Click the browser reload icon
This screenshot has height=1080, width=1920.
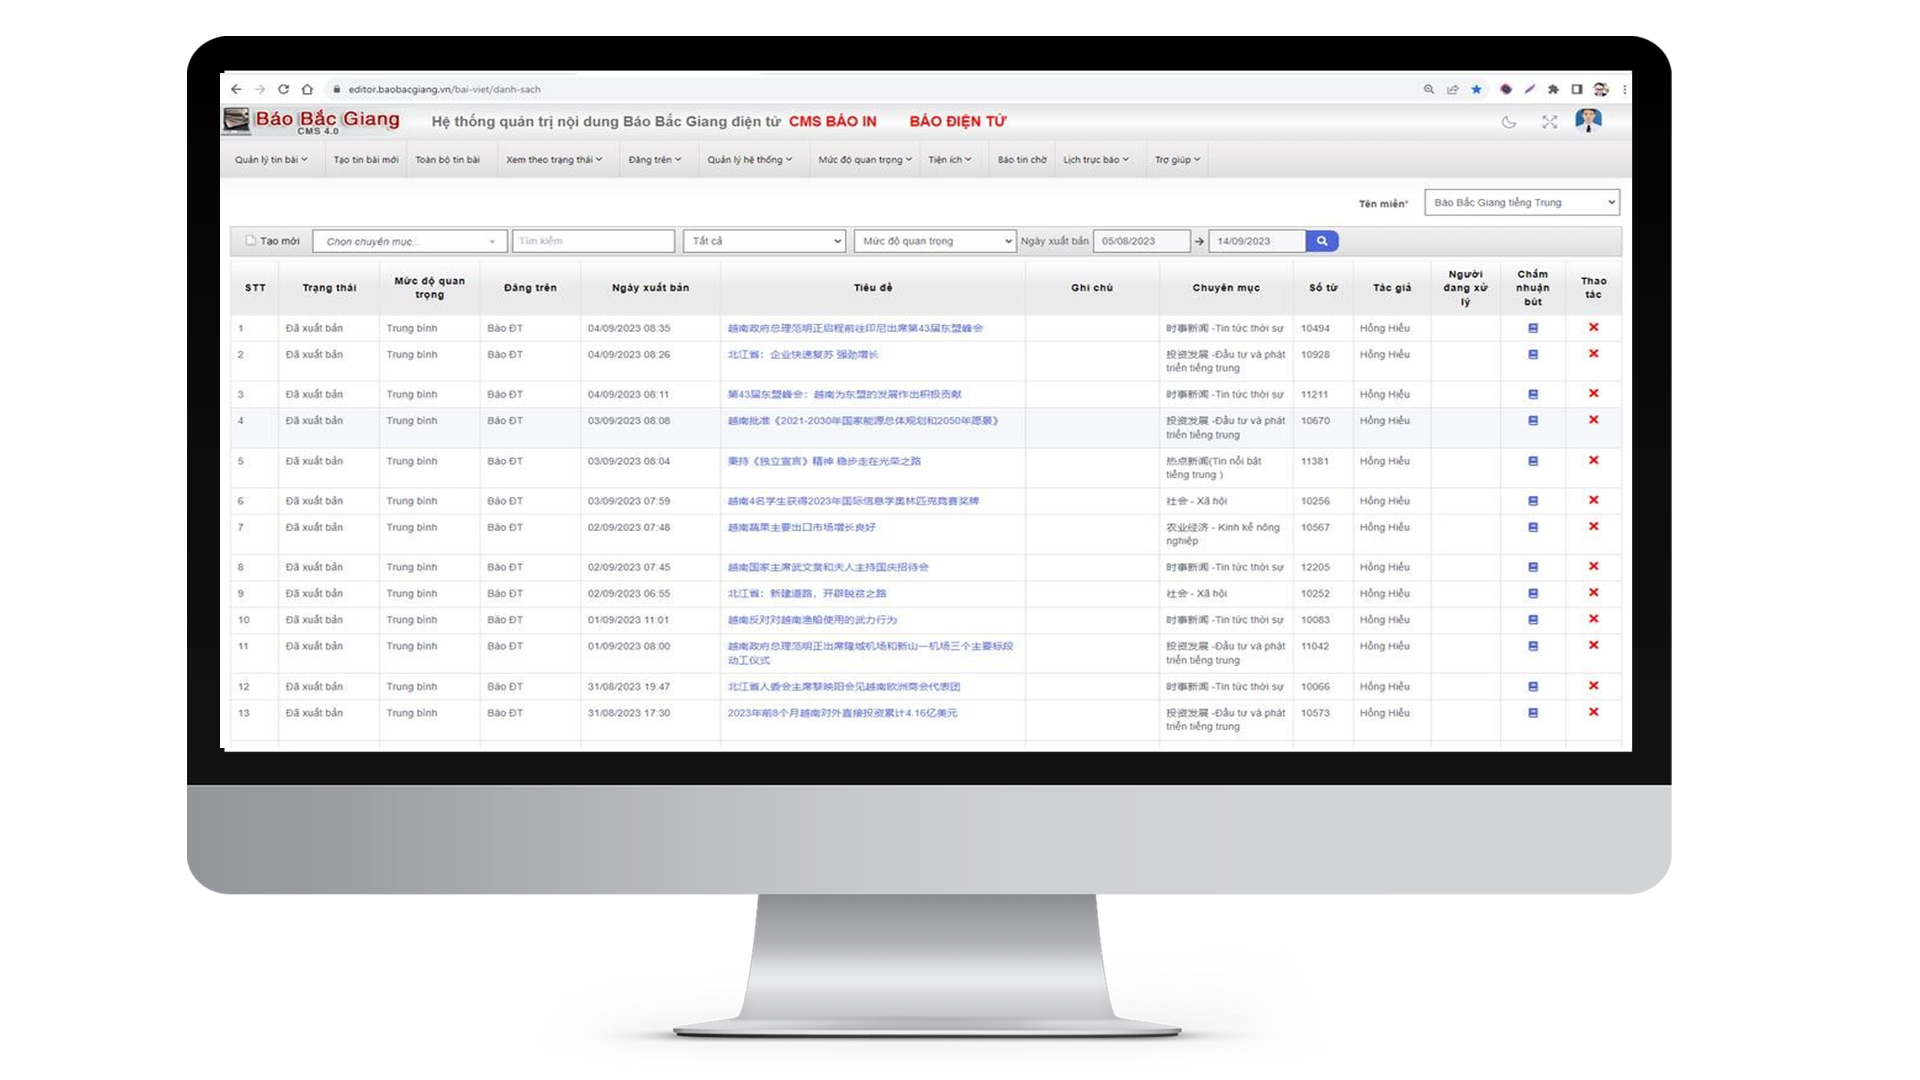[x=283, y=89]
